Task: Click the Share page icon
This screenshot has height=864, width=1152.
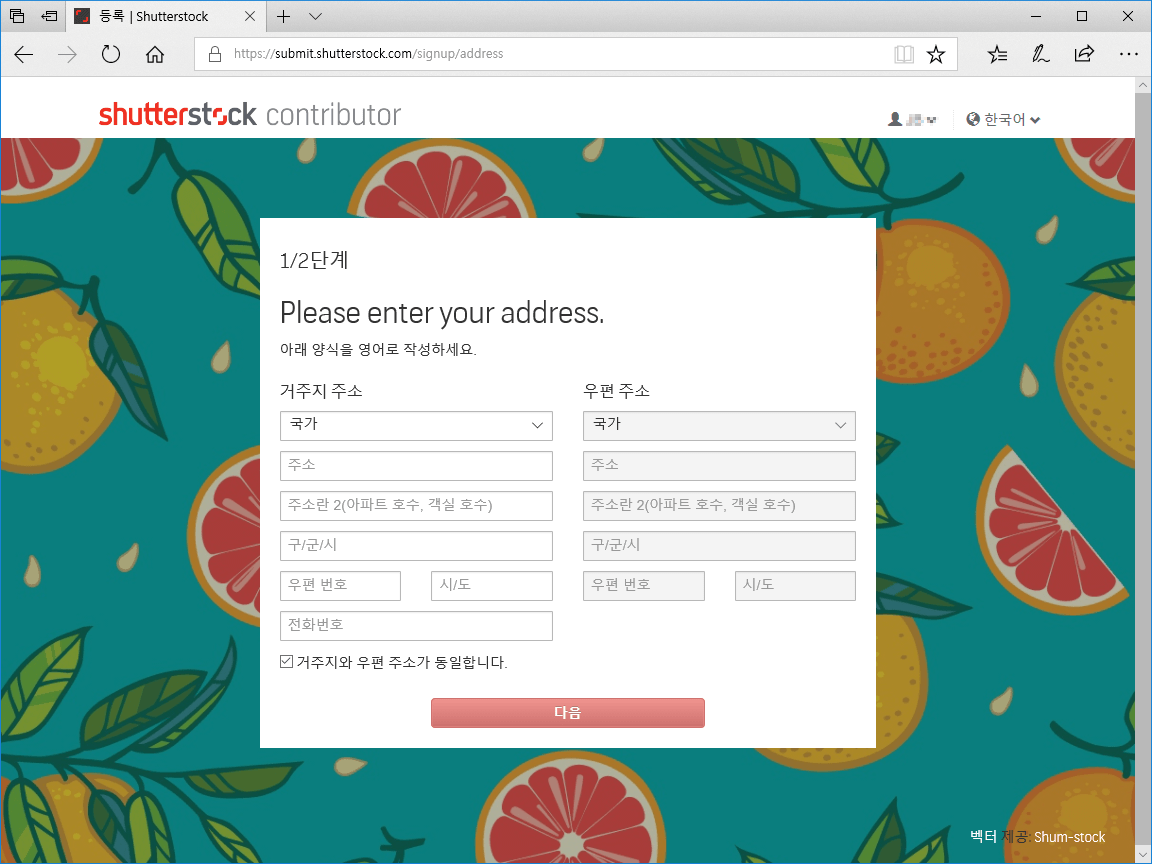Action: (x=1084, y=54)
